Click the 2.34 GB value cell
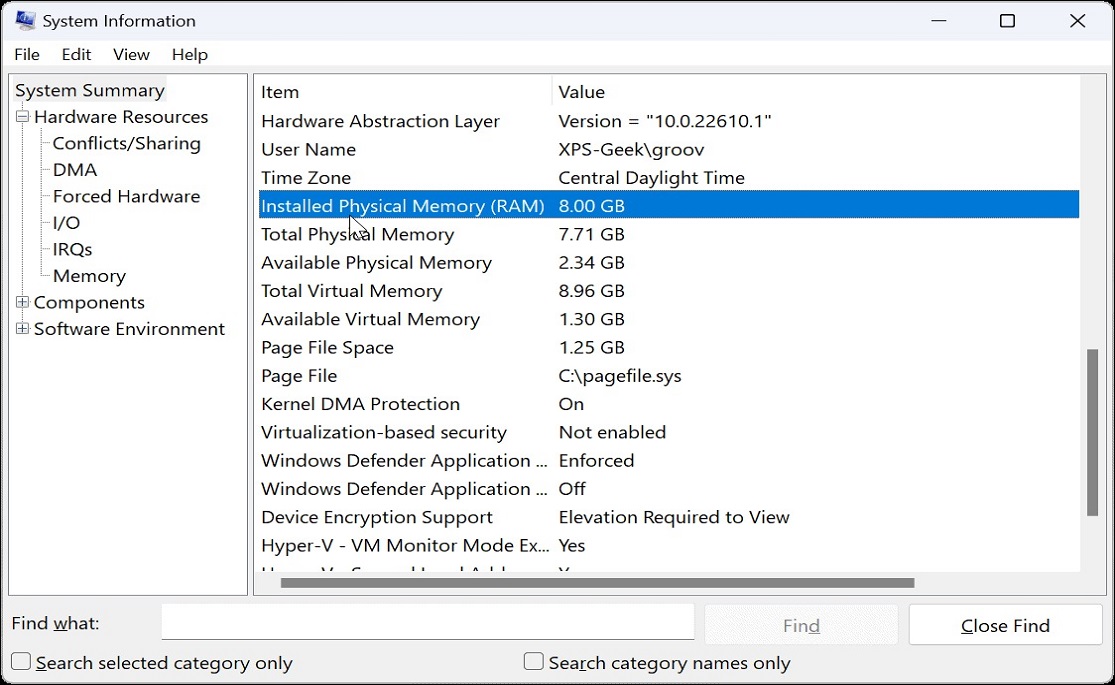Image resolution: width=1115 pixels, height=685 pixels. click(592, 262)
